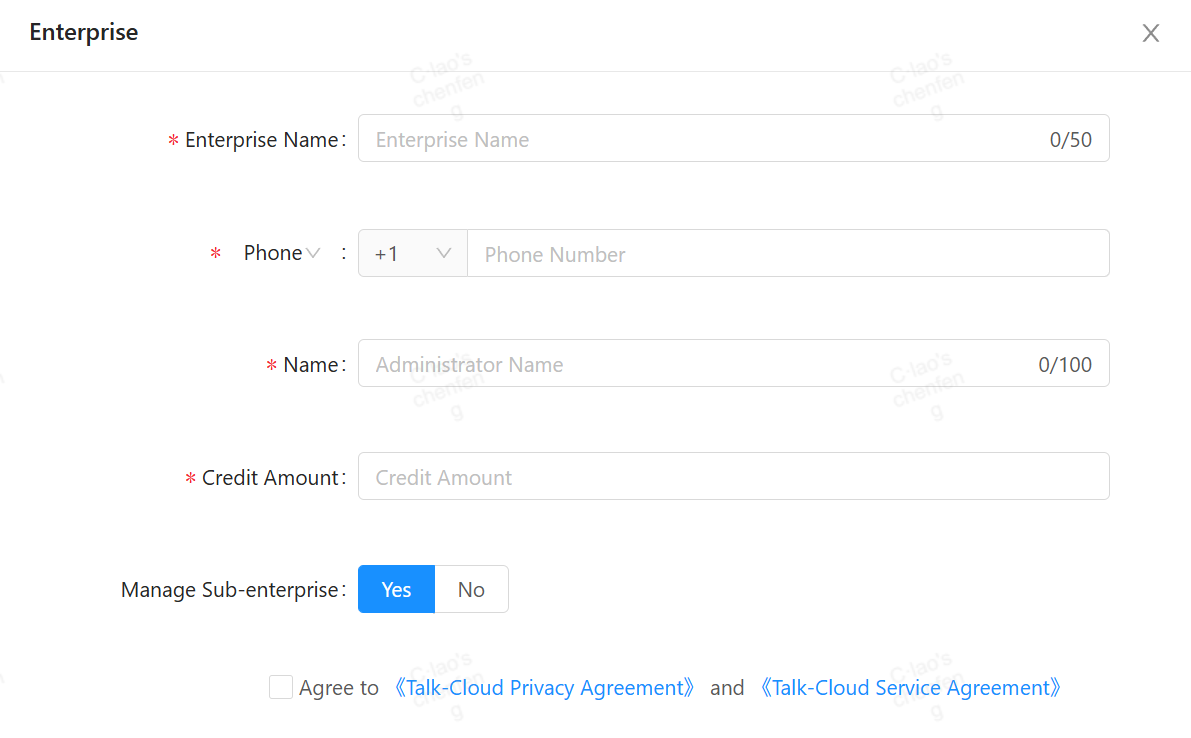This screenshot has width=1191, height=738.
Task: Expand the +1 country code selector
Action: [x=412, y=254]
